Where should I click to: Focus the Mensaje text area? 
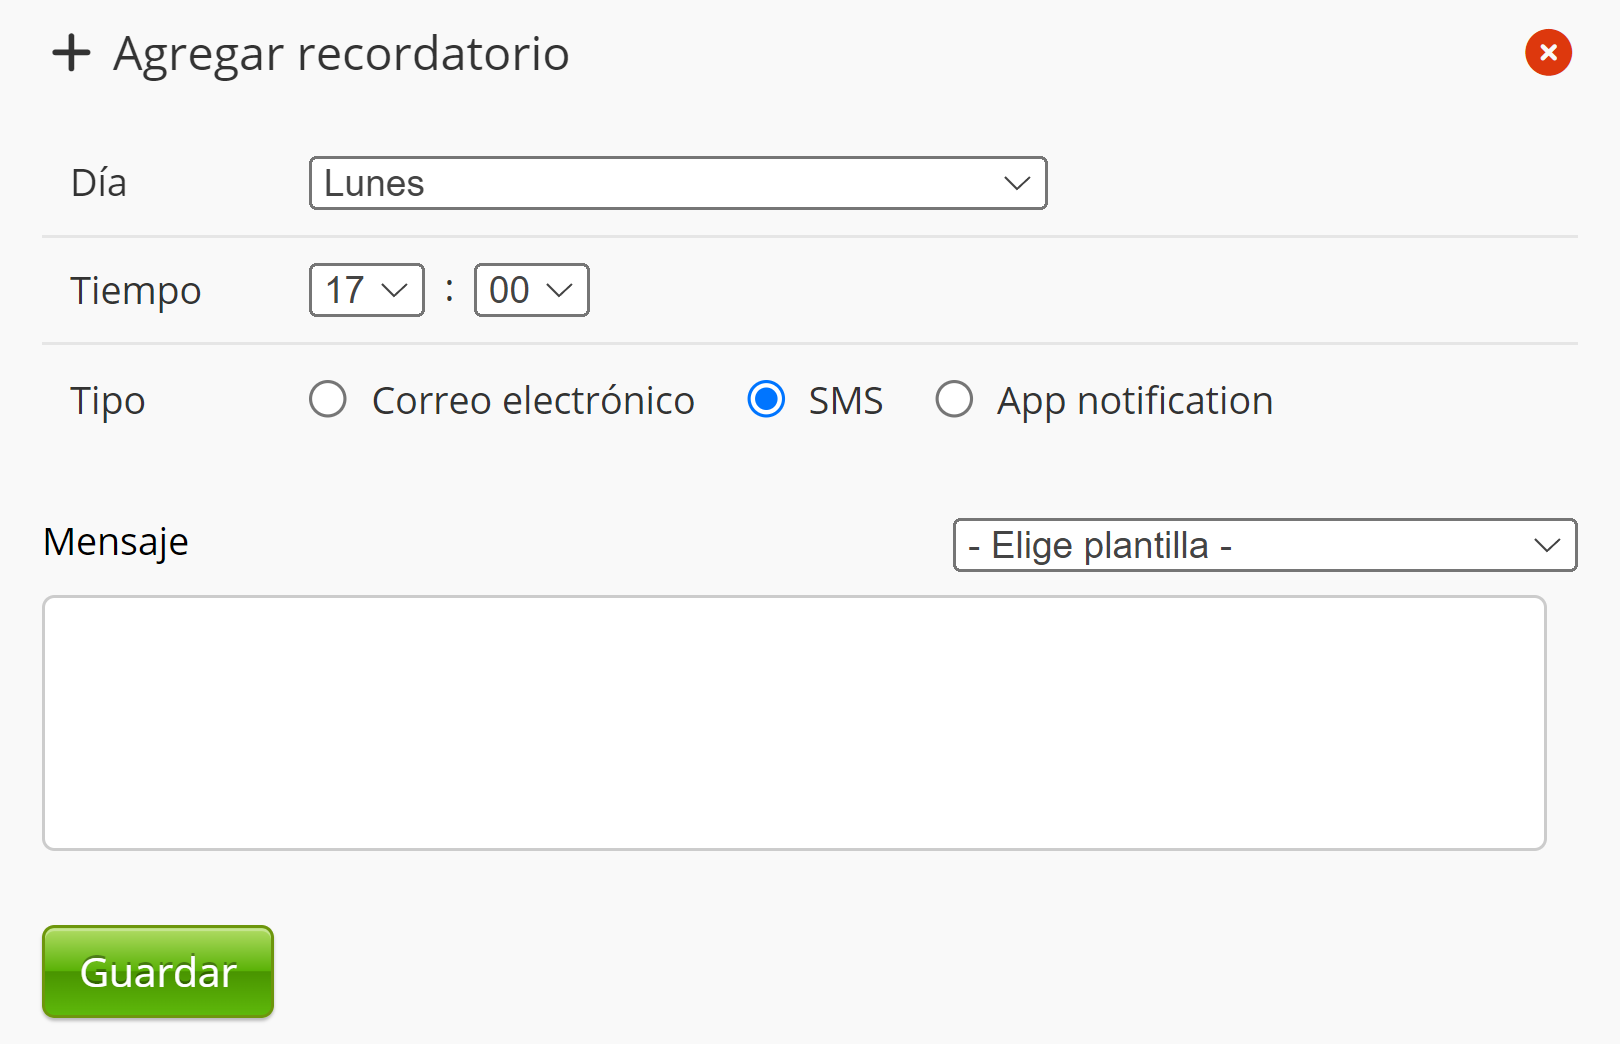[794, 722]
